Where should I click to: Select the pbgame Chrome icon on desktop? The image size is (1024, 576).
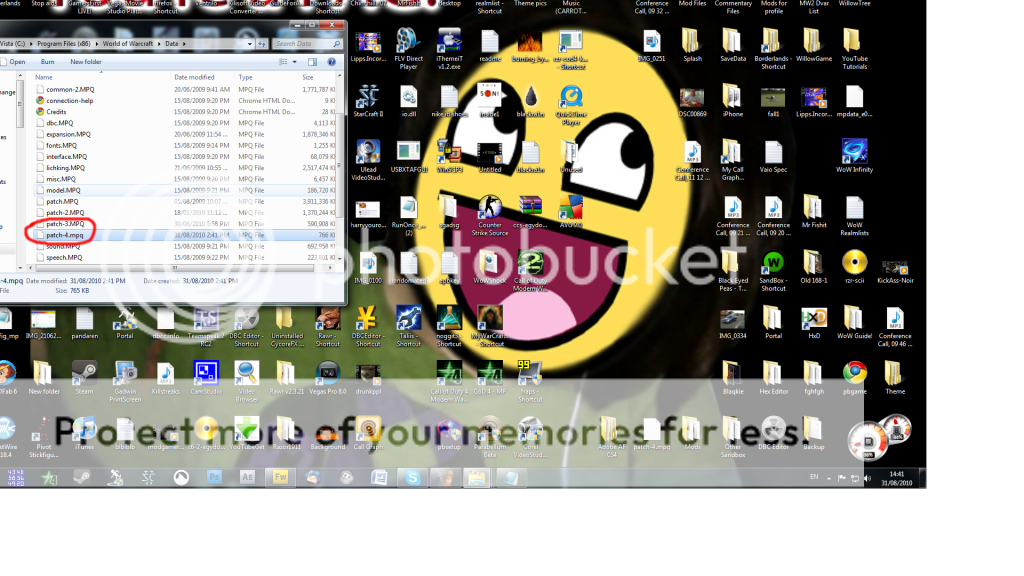(x=854, y=378)
